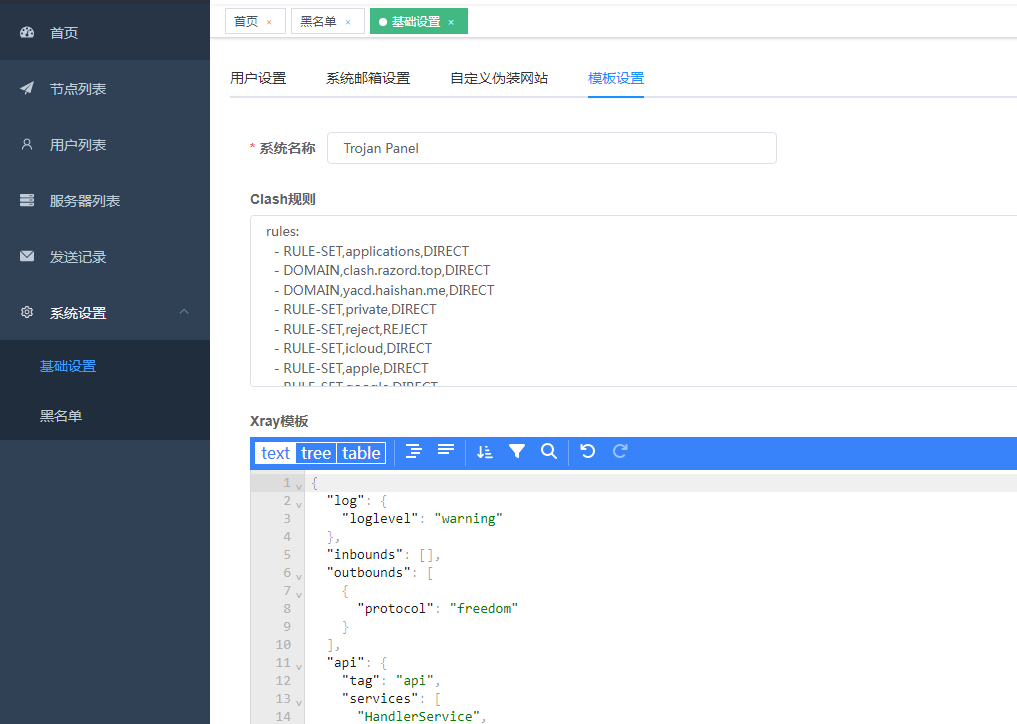
Task: Switch to the 用户设置 tab
Action: pyautogui.click(x=258, y=78)
